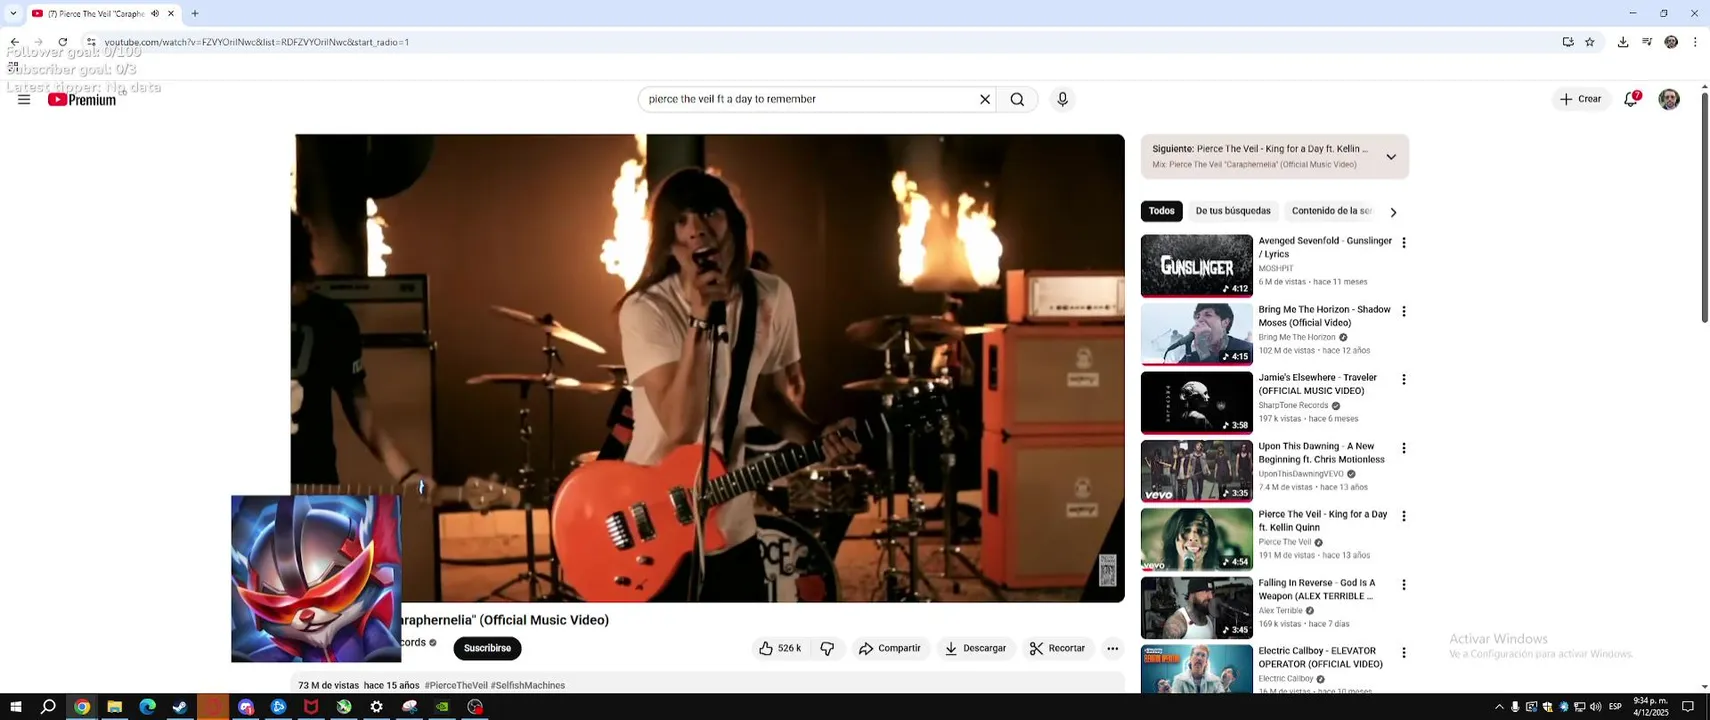Open Pierce The Veil King for a Day thumbnail
Screen dimensions: 1710x720
tap(1196, 539)
